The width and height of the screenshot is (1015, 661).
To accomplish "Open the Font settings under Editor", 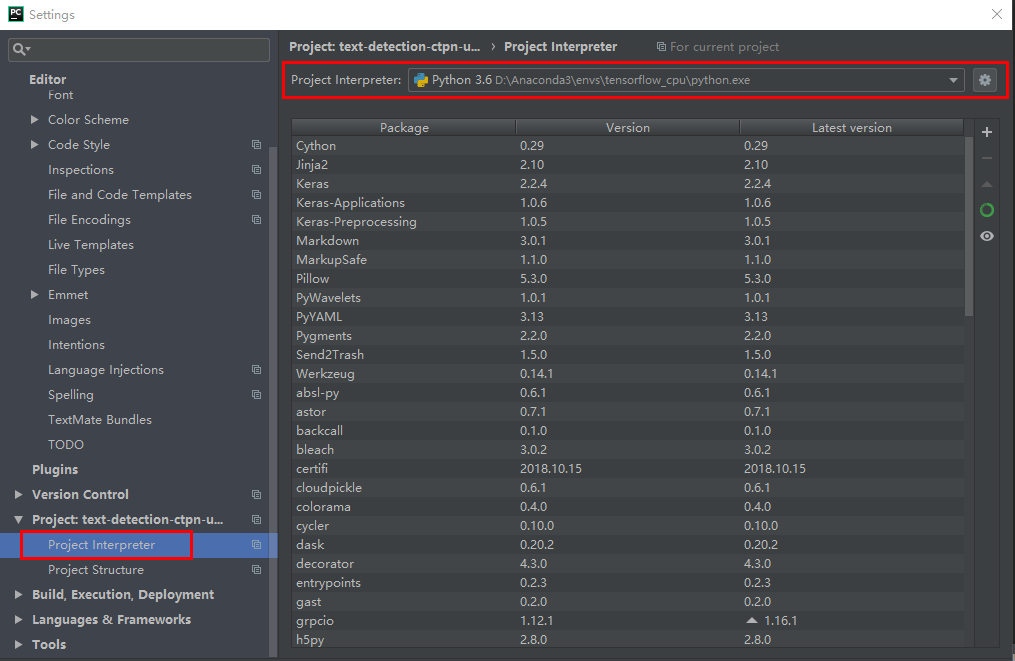I will pos(60,95).
